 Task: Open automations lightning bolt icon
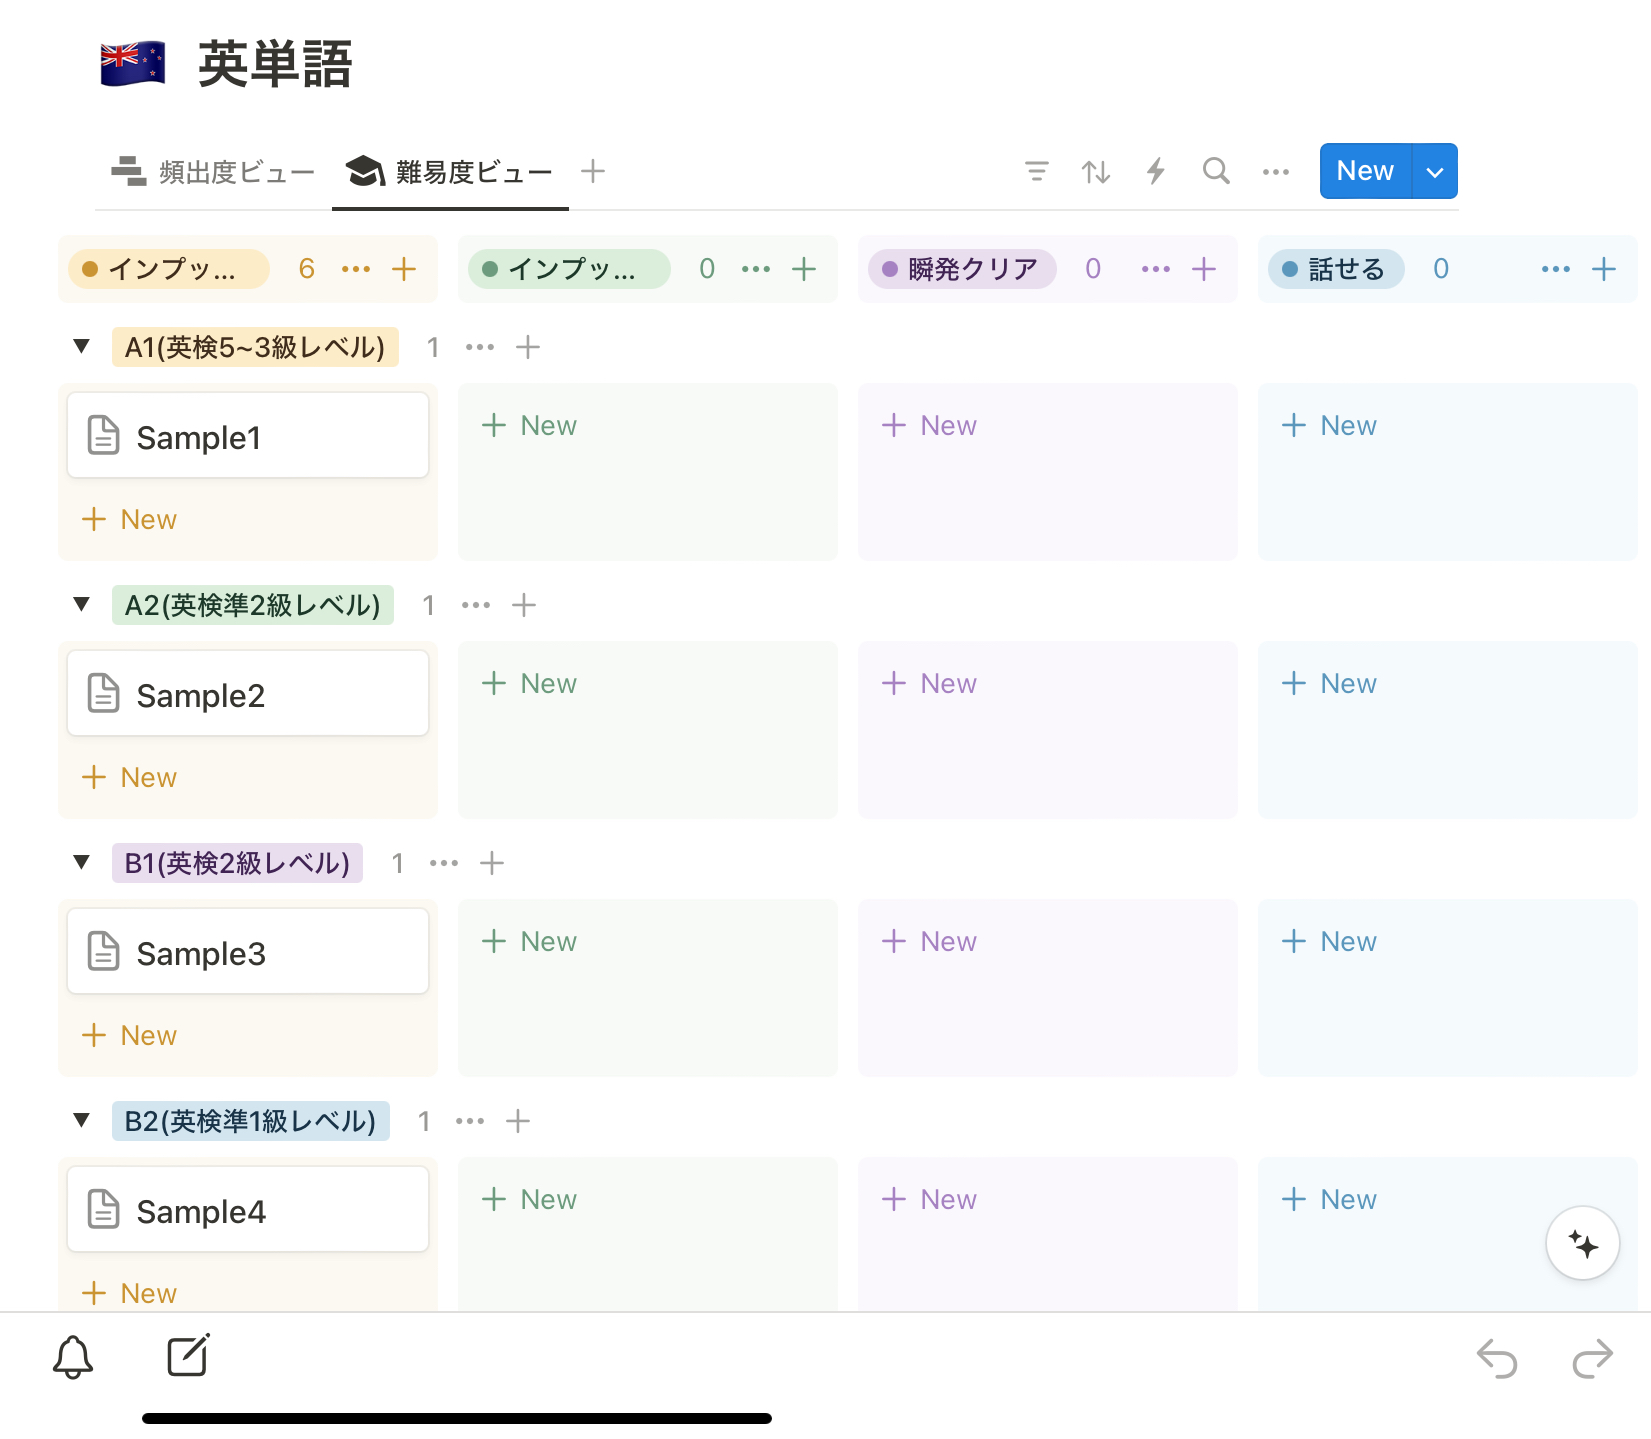(x=1156, y=171)
